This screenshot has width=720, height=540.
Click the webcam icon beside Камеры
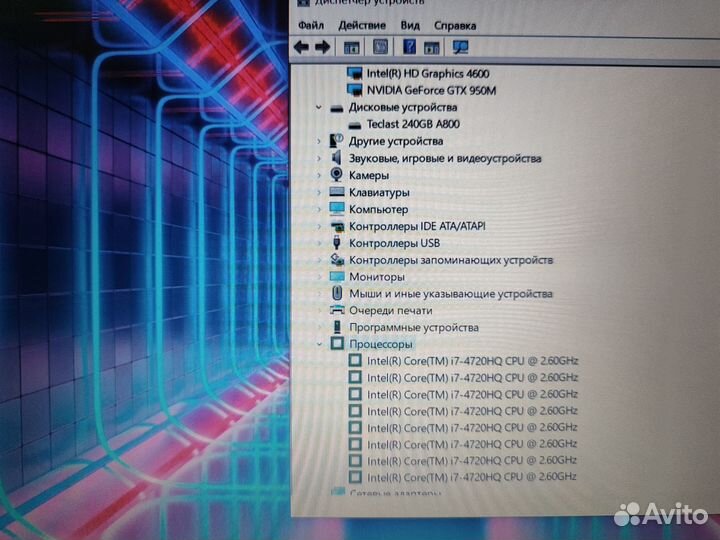coord(337,174)
